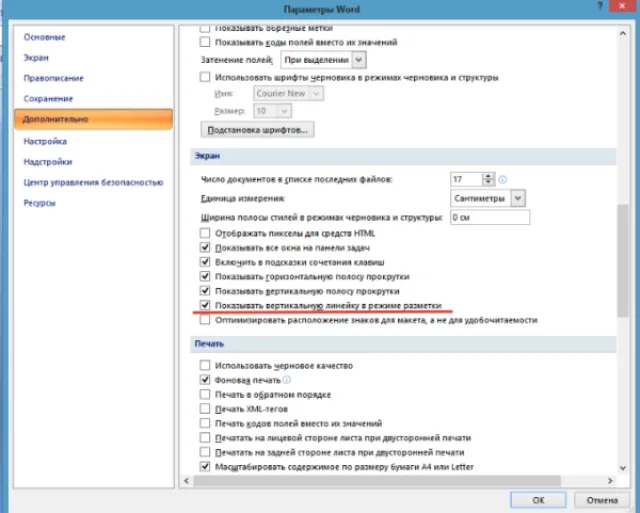
Task: Click info icon beside Фоновая печать
Action: (x=287, y=380)
